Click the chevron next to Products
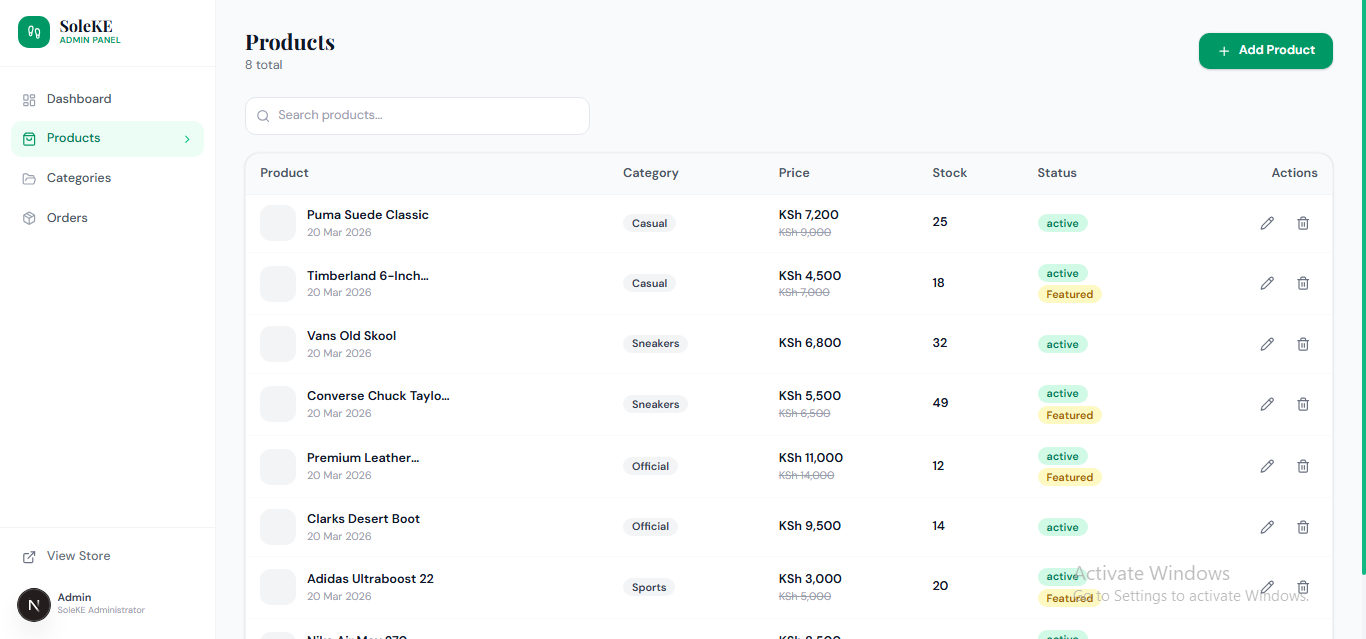The image size is (1366, 639). (187, 139)
